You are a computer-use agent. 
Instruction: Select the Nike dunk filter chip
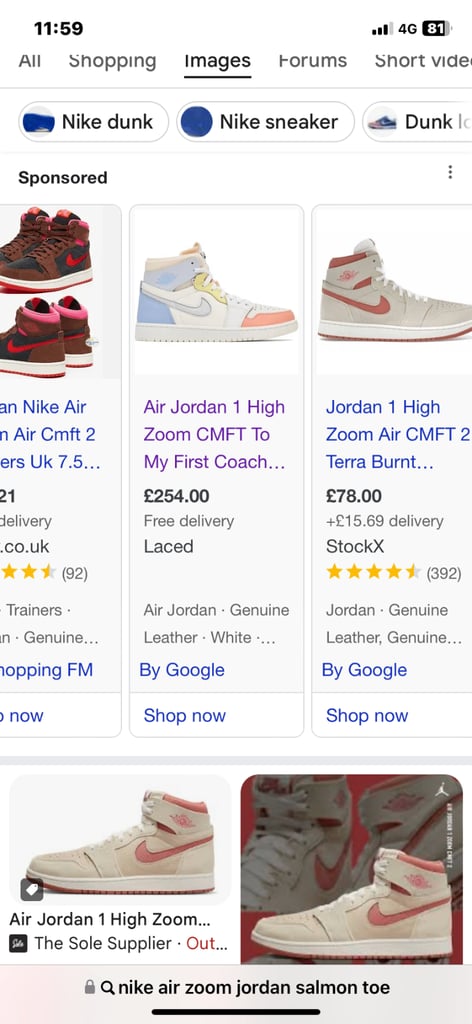click(x=93, y=121)
